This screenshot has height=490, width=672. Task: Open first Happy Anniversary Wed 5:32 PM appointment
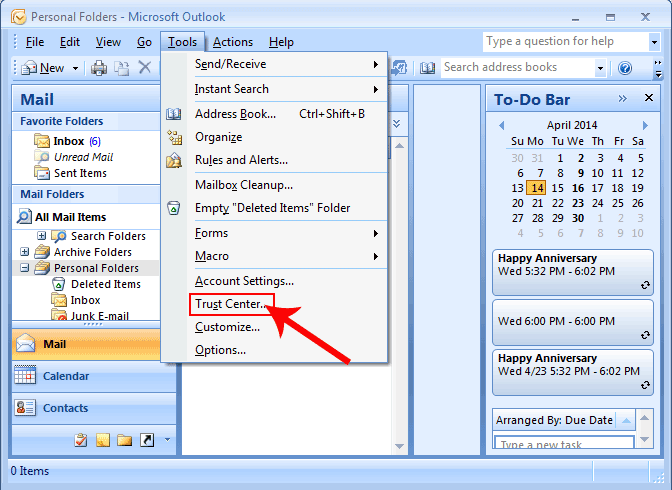pyautogui.click(x=573, y=272)
